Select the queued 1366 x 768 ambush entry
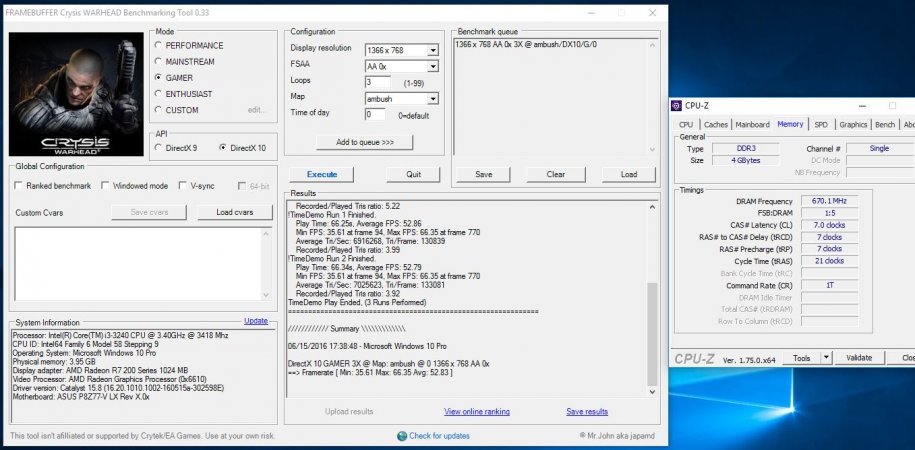This screenshot has height=450, width=915. pyautogui.click(x=526, y=44)
